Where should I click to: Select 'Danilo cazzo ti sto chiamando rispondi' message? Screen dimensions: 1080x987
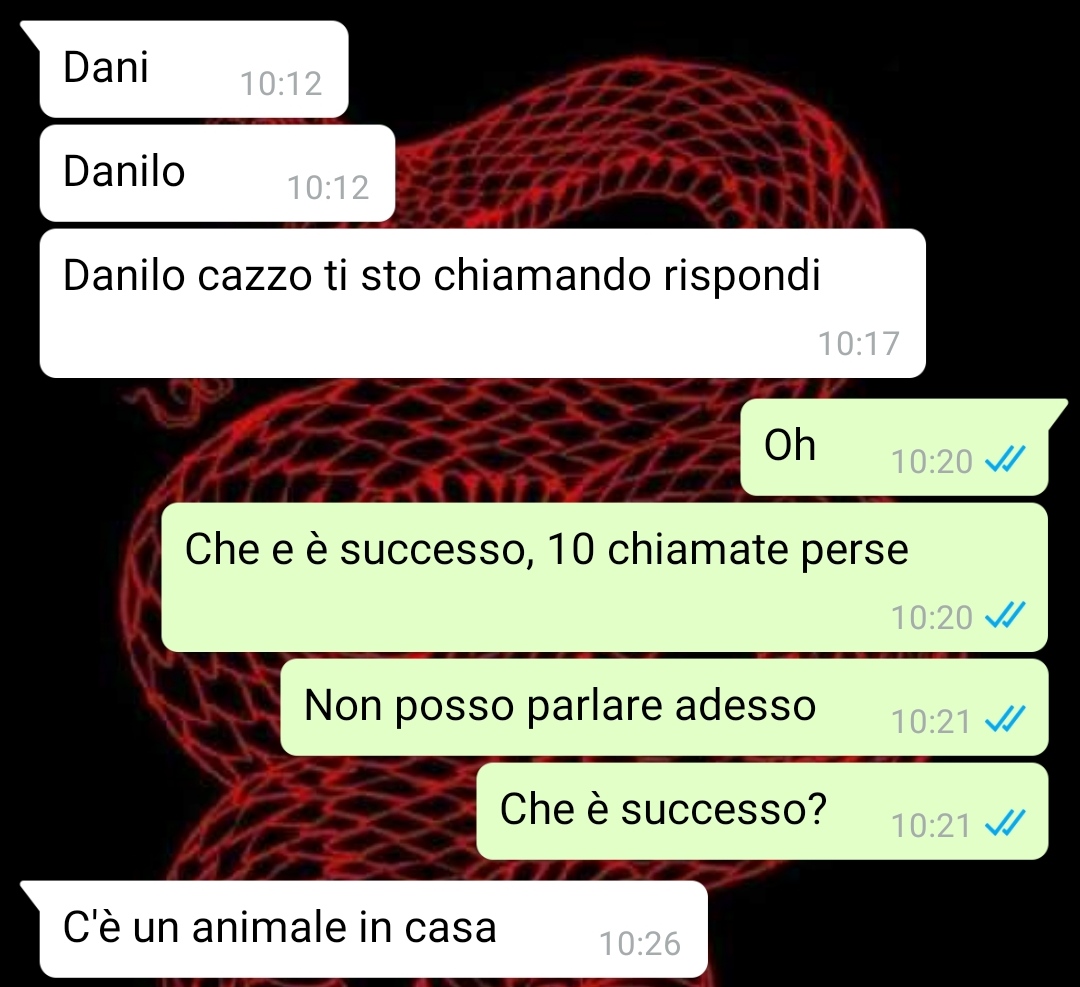pyautogui.click(x=482, y=303)
